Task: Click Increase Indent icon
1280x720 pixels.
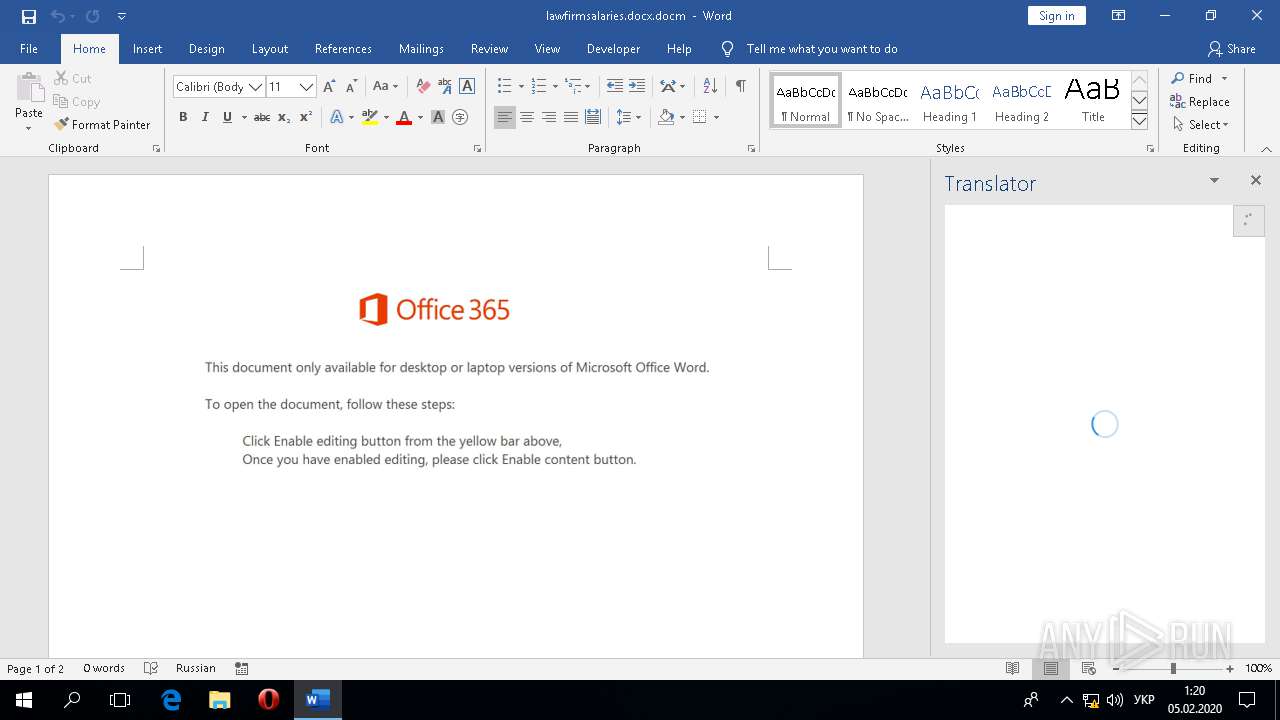Action: (637, 87)
